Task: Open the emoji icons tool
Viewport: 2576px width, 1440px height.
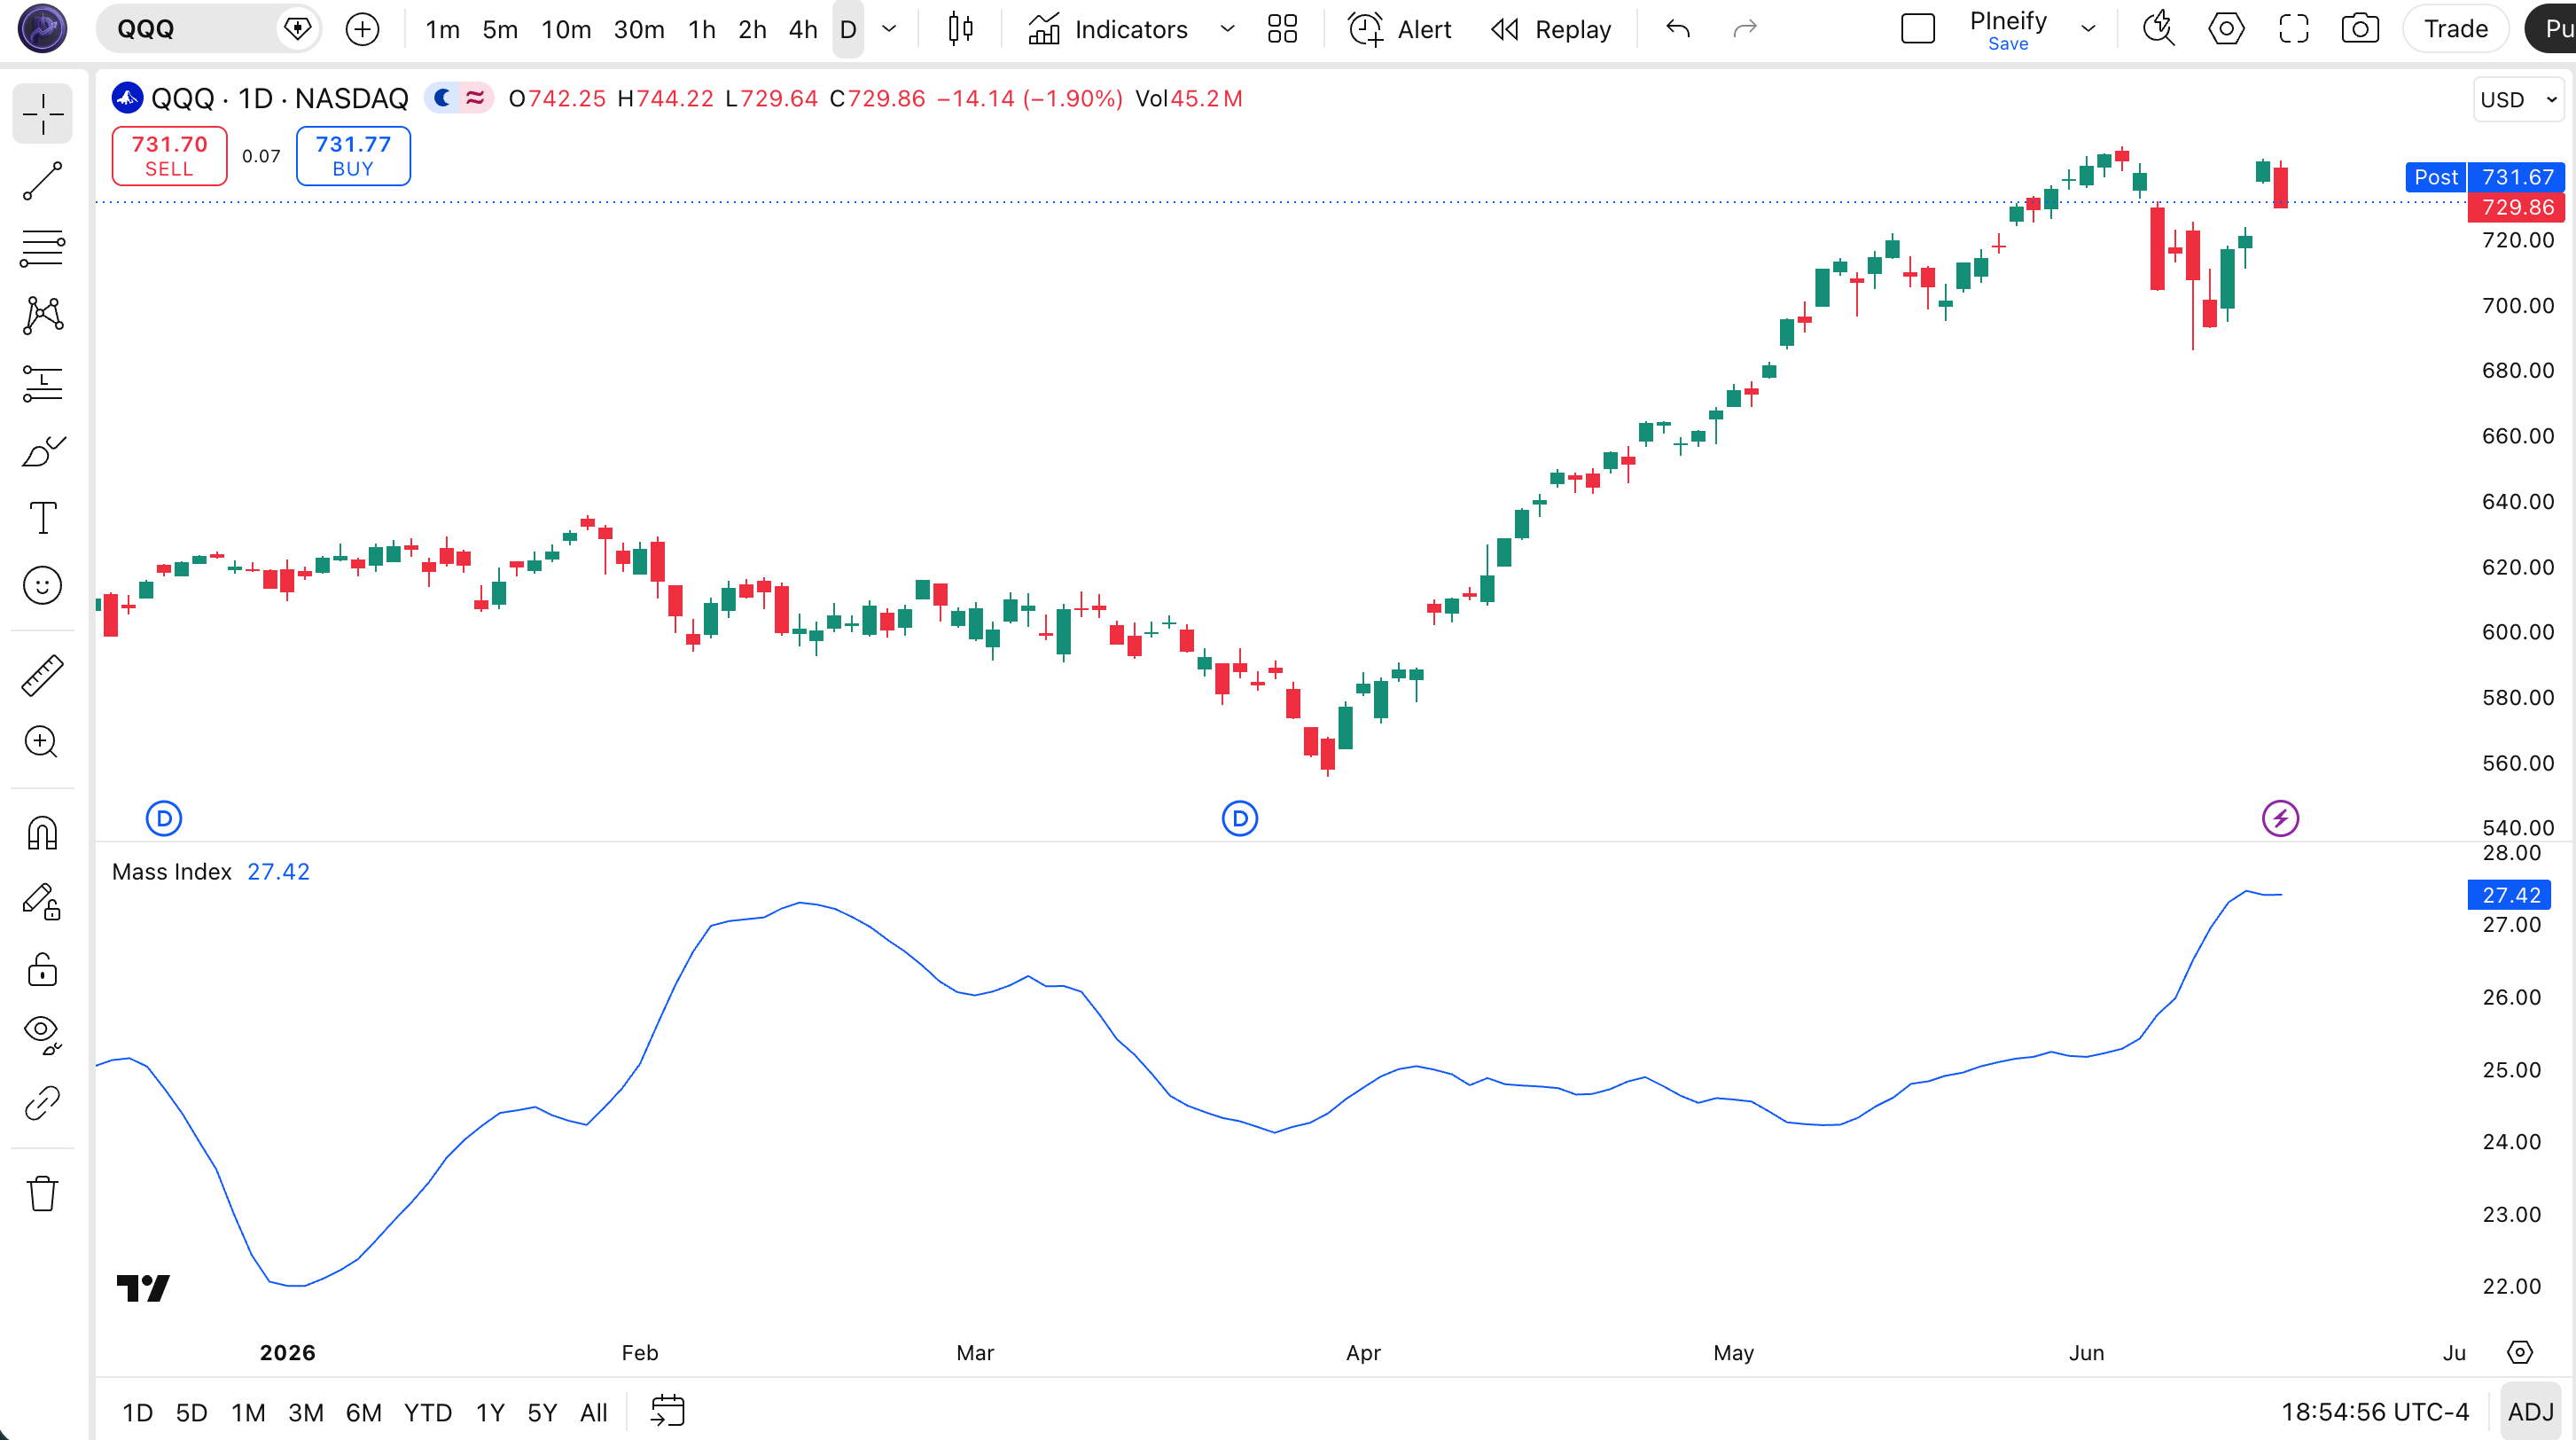Action: [x=42, y=585]
